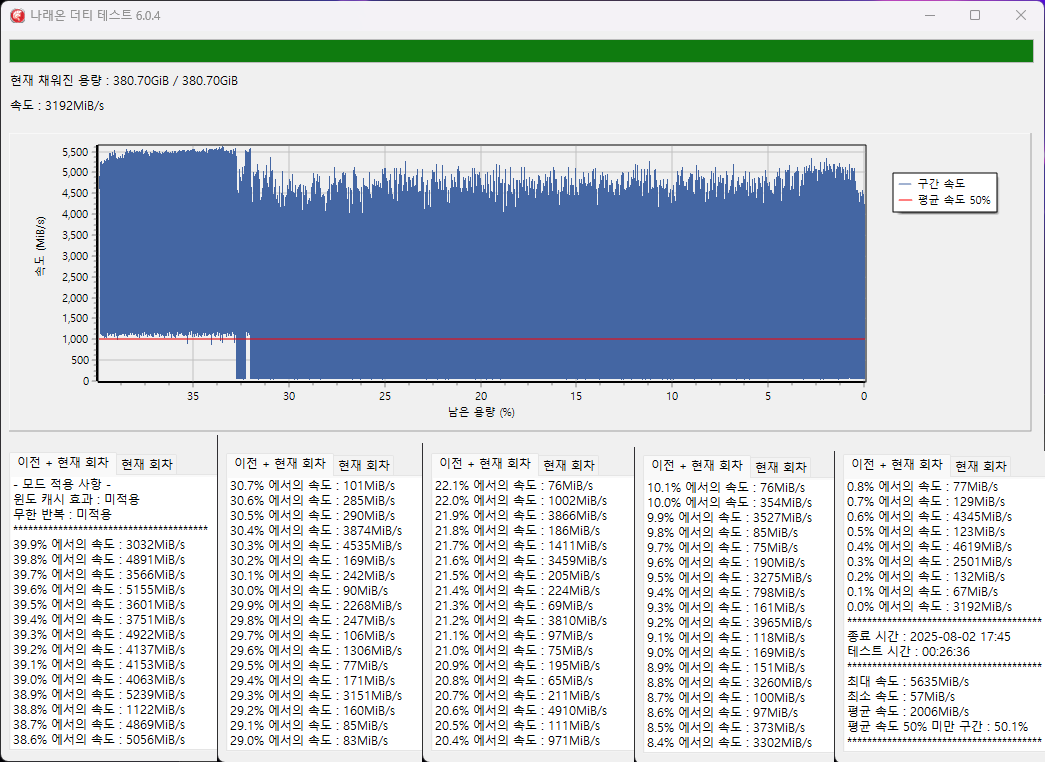The width and height of the screenshot is (1045, 762).
Task: Select the 0.4% 에서의 속도 : 4619MiB/s row
Action: tap(930, 547)
